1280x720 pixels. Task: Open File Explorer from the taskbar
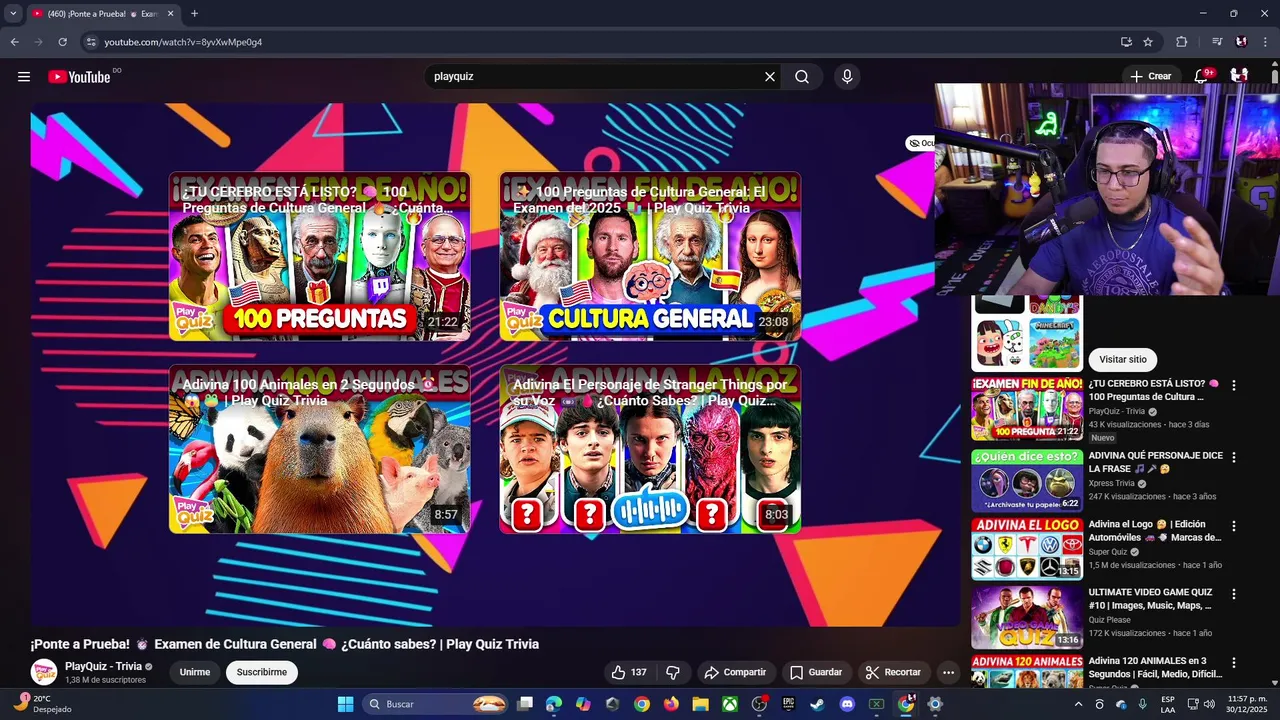point(700,704)
